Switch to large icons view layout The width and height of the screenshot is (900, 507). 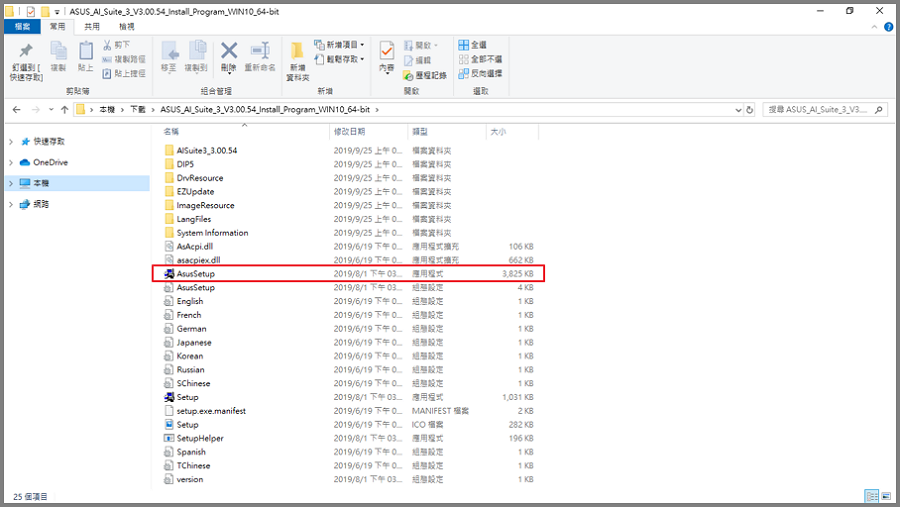887,496
